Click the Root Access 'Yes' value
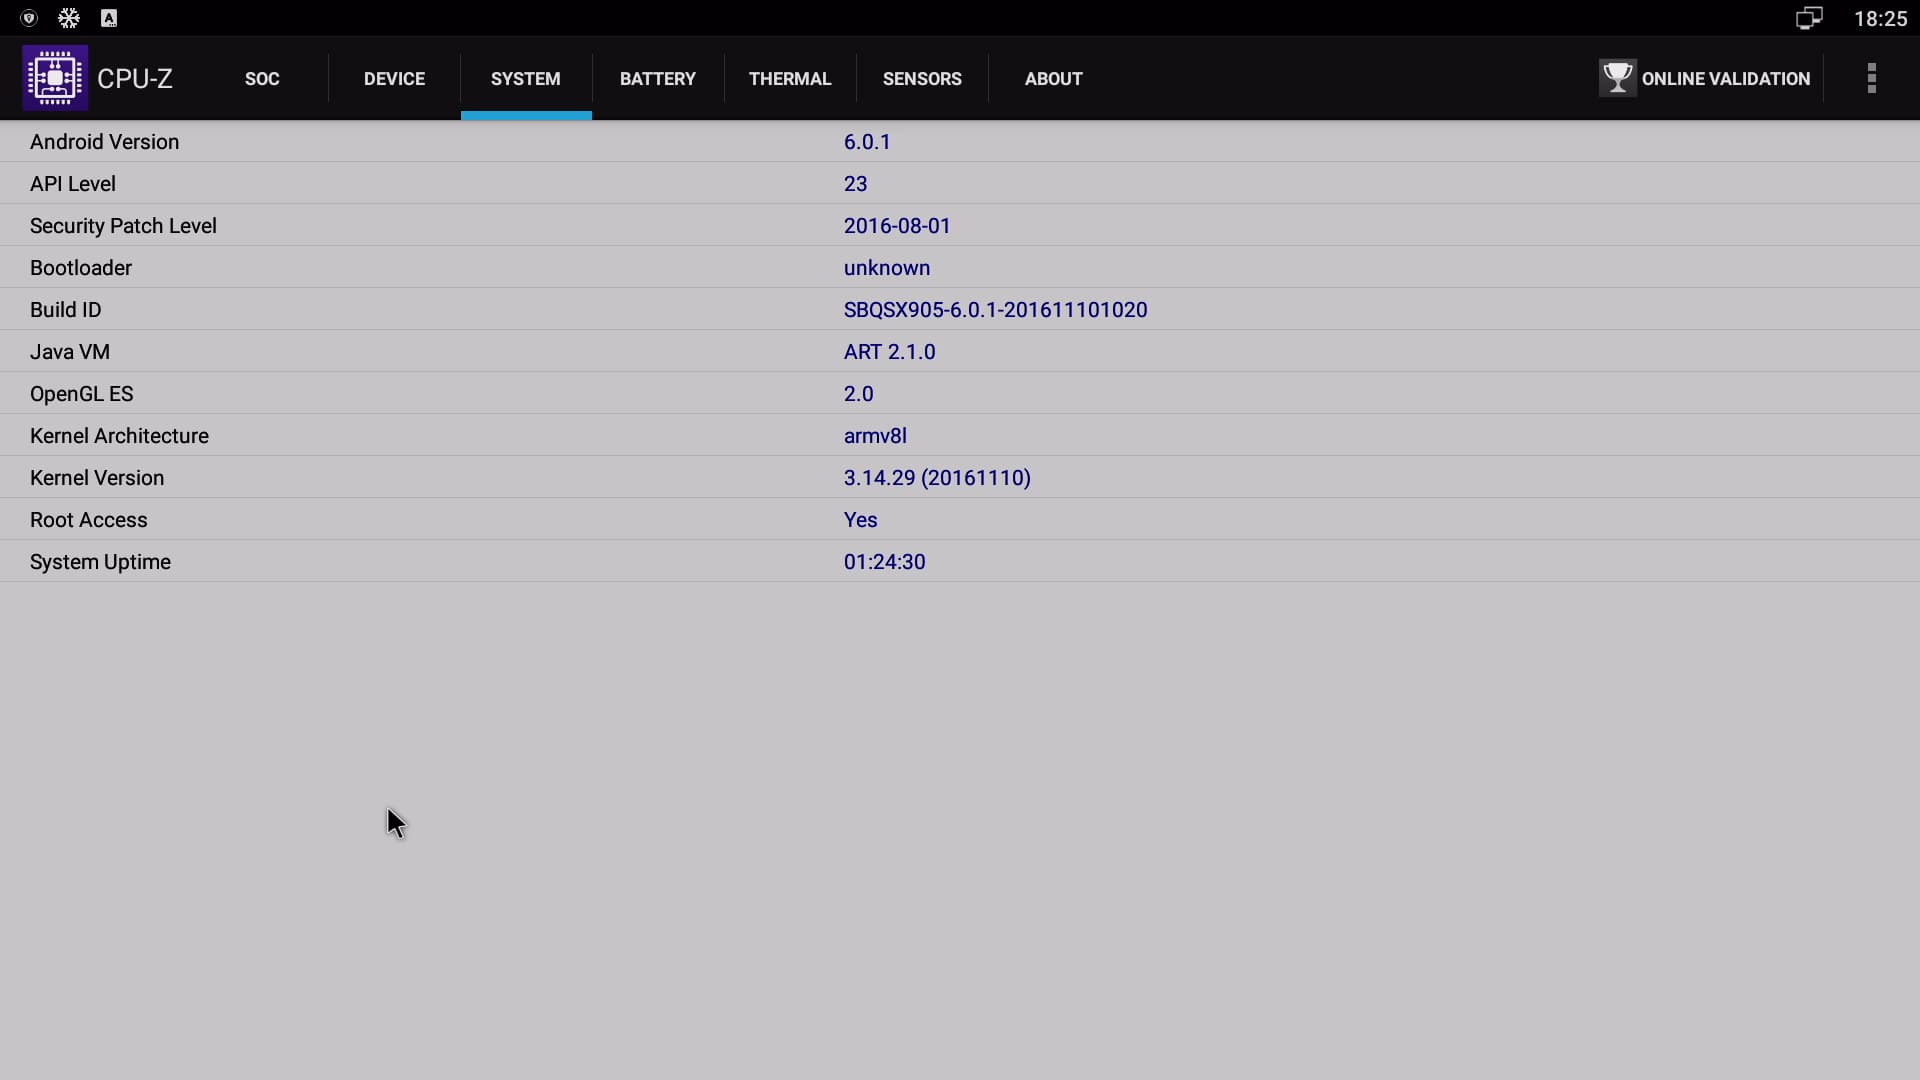1920x1080 pixels. (860, 520)
